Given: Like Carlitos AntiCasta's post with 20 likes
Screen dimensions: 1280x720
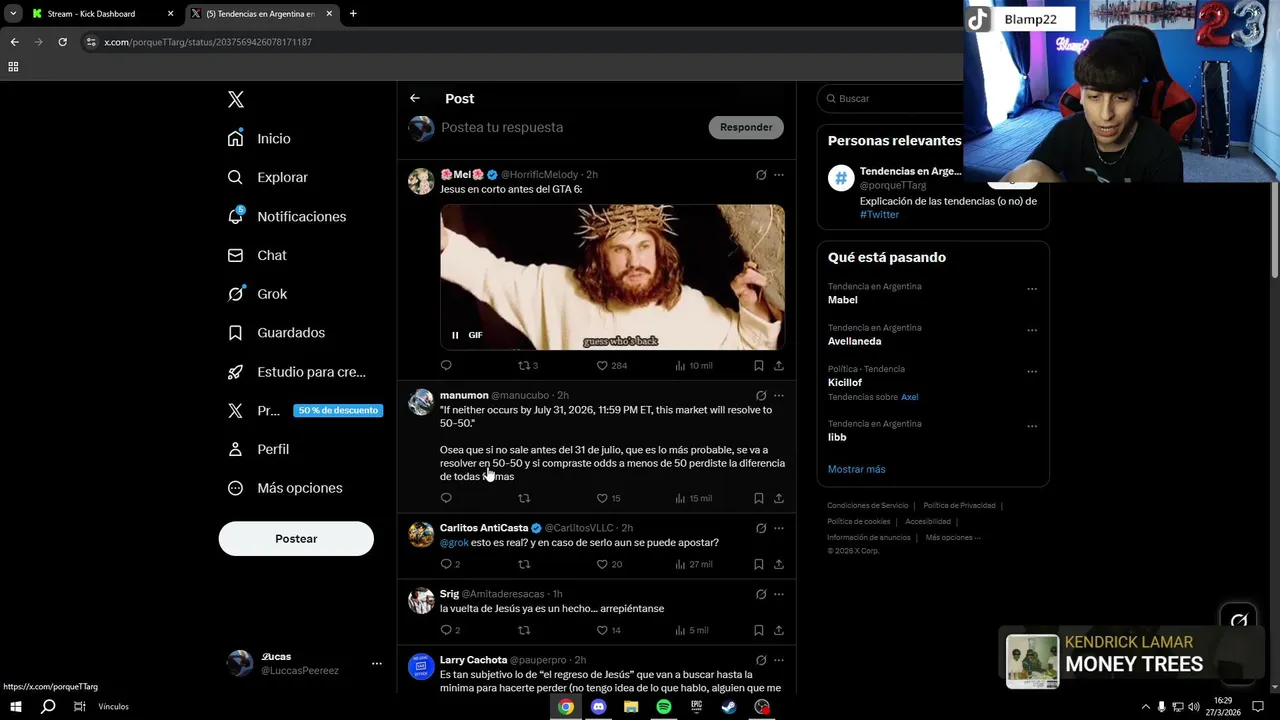Looking at the screenshot, I should coord(609,564).
